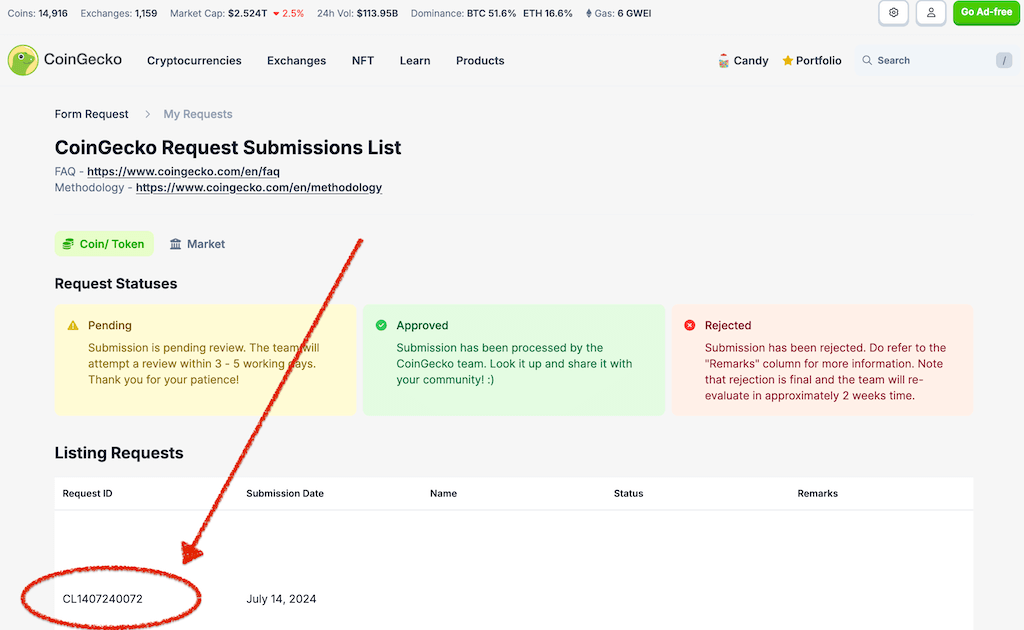This screenshot has width=1024, height=630.
Task: Click the Exchanges 1,159 stat
Action: [119, 13]
